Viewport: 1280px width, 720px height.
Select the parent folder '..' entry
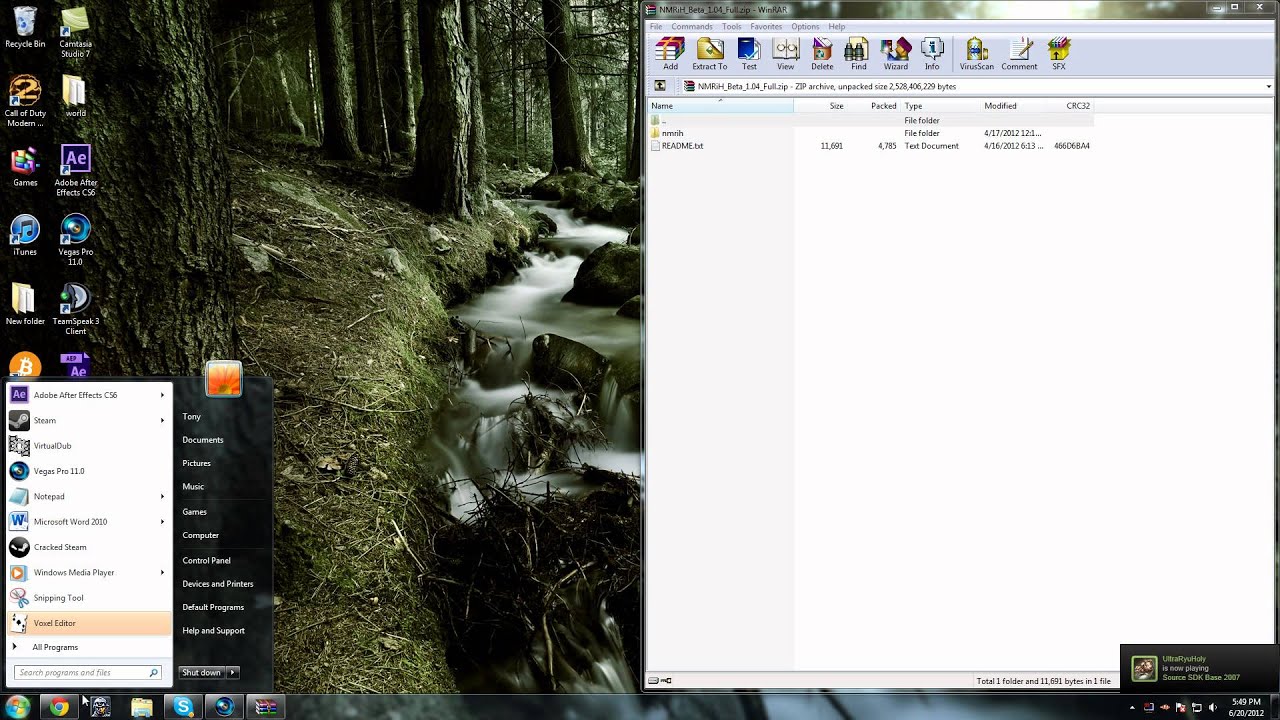click(x=658, y=120)
